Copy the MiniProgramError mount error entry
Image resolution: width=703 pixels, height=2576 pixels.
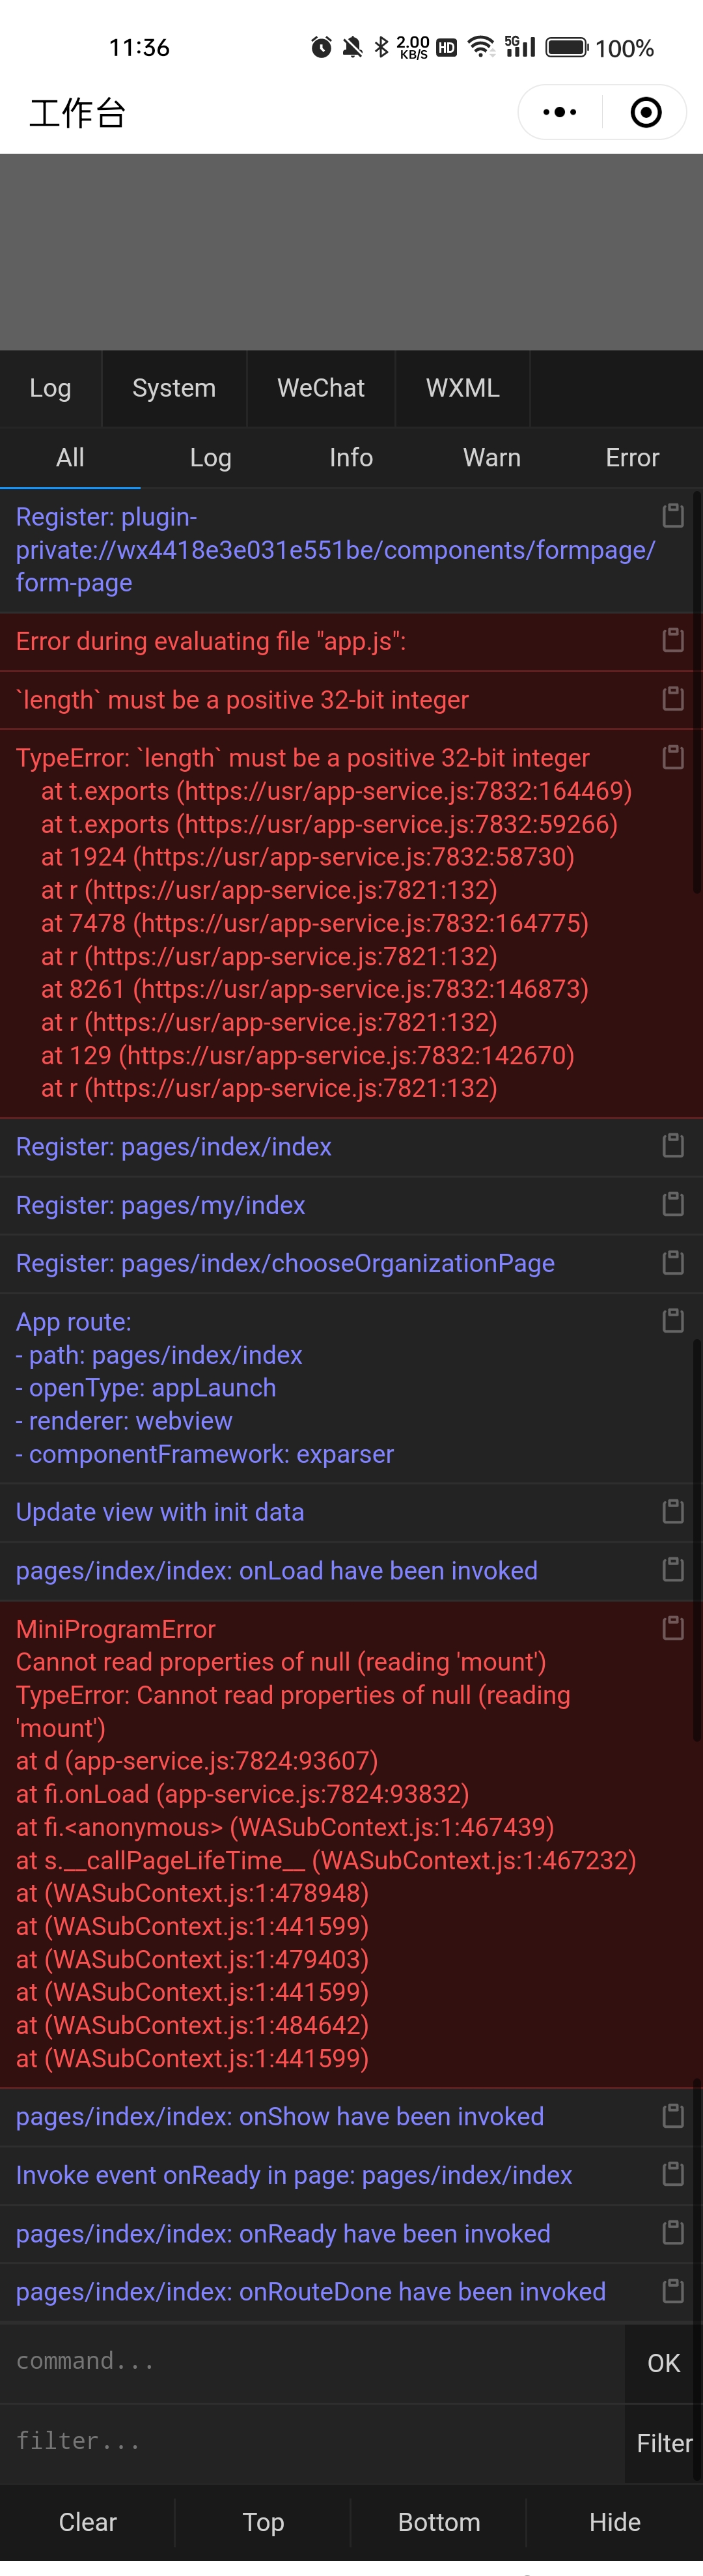tap(673, 1628)
